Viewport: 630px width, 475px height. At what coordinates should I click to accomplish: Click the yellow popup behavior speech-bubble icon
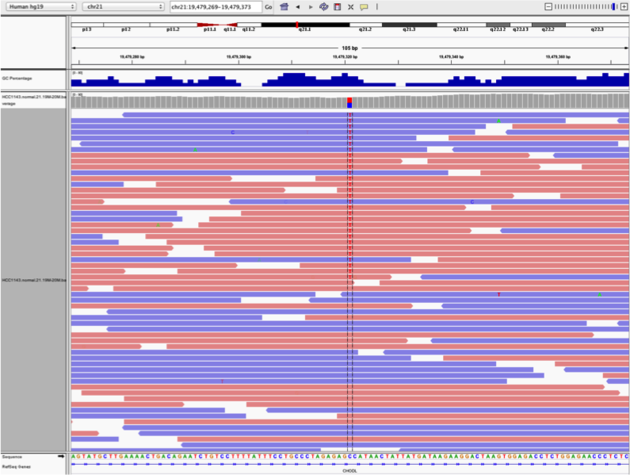pyautogui.click(x=364, y=6)
